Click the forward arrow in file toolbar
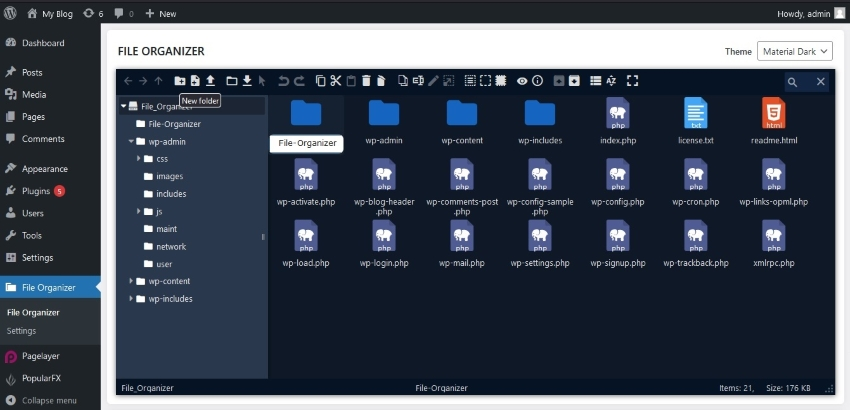 143,81
